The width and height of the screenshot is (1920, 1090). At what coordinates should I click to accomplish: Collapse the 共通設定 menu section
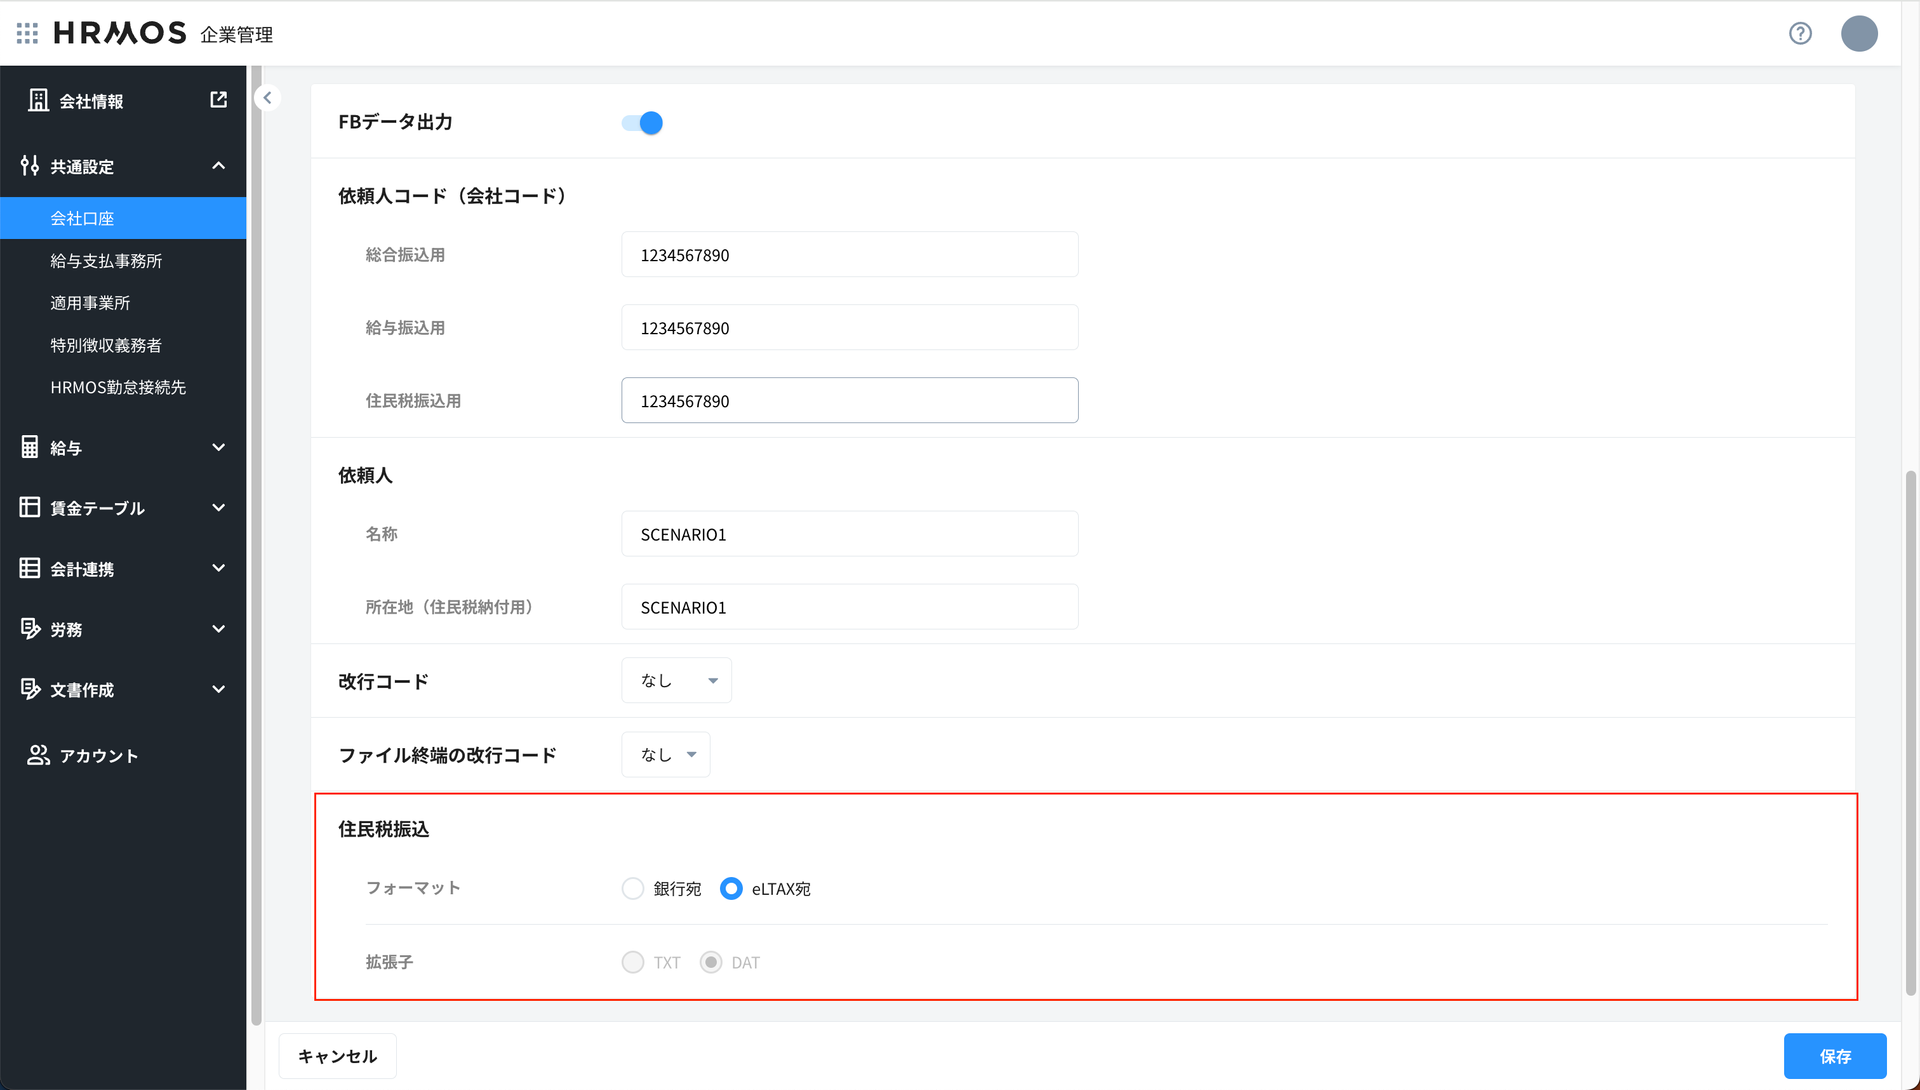click(x=218, y=166)
